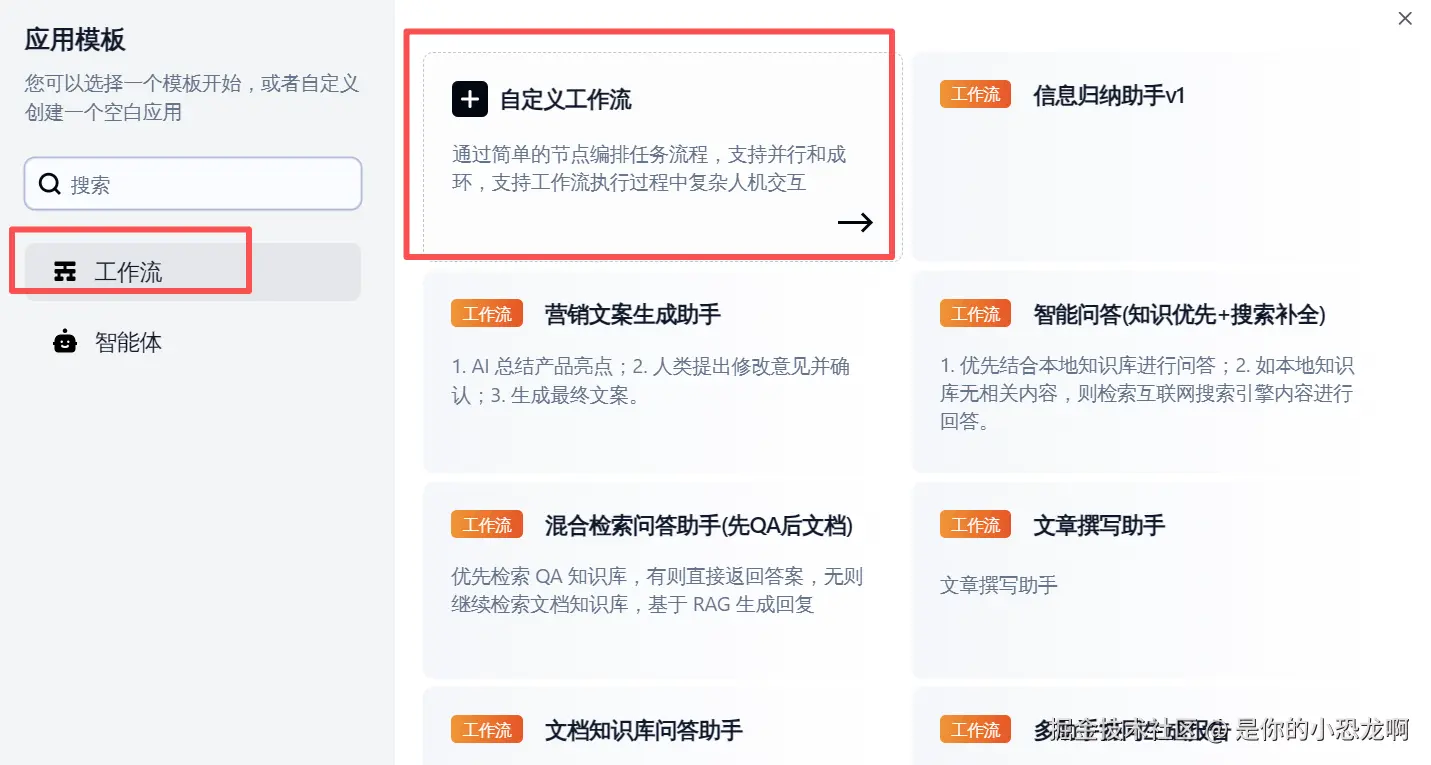The width and height of the screenshot is (1431, 765).
Task: Click the robot icon beside 智能体
Action: click(x=65, y=342)
